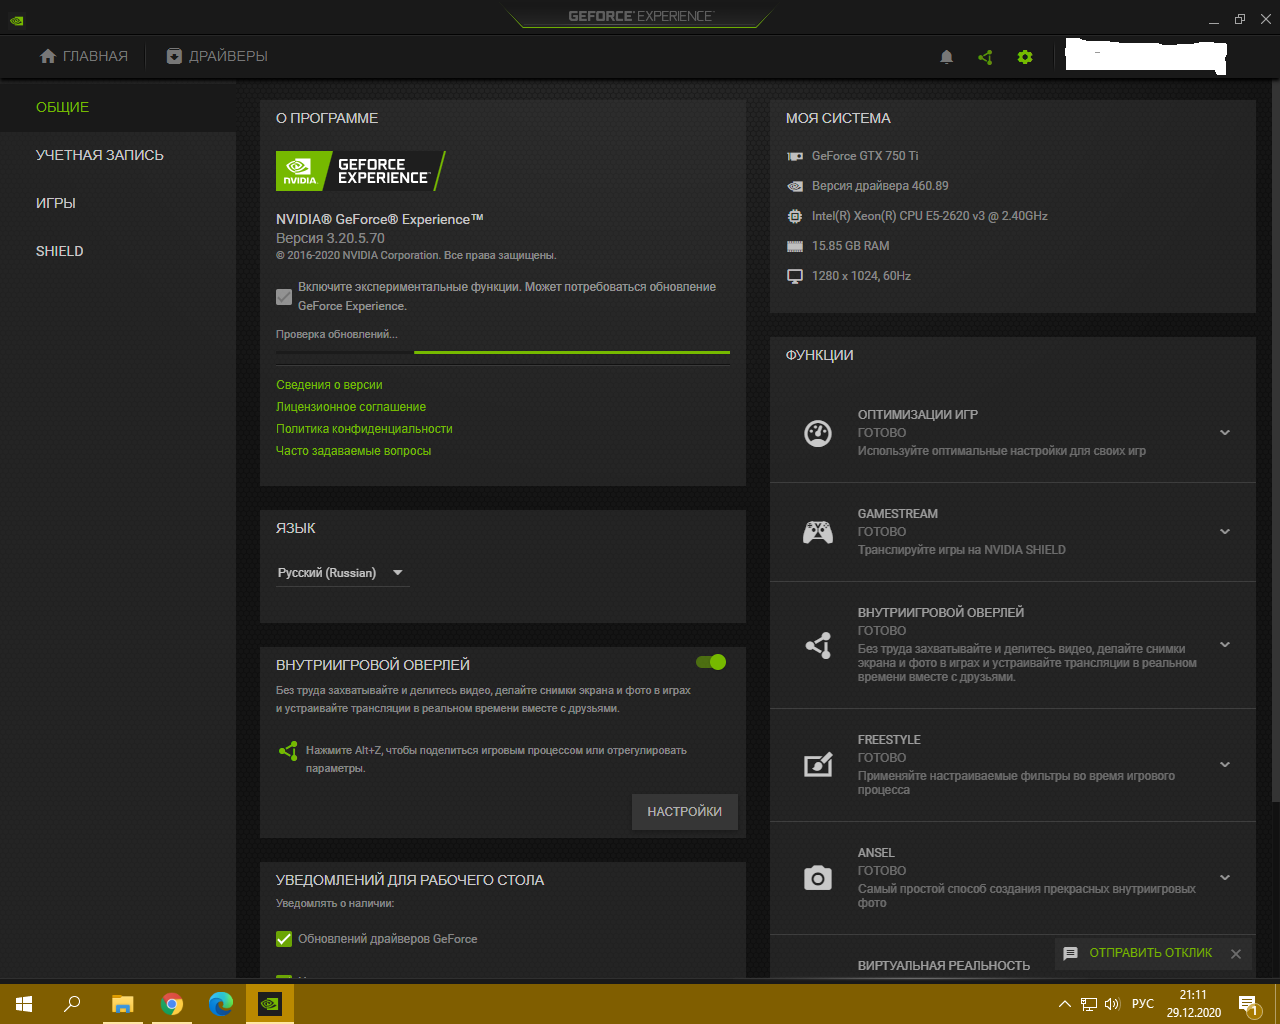Click the feedback speech bubble icon

coord(1070,953)
